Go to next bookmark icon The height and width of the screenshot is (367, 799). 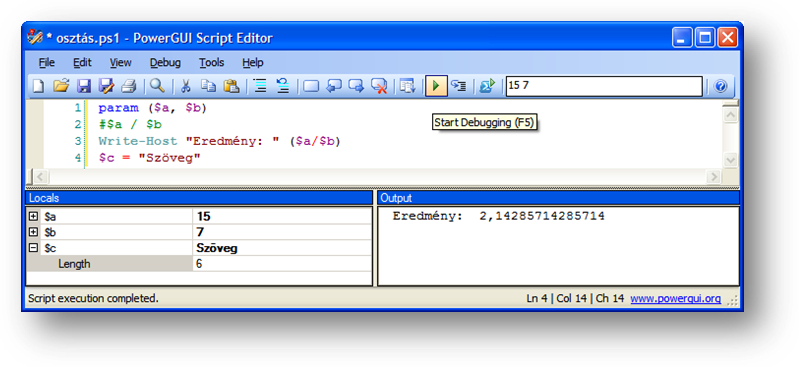point(356,86)
